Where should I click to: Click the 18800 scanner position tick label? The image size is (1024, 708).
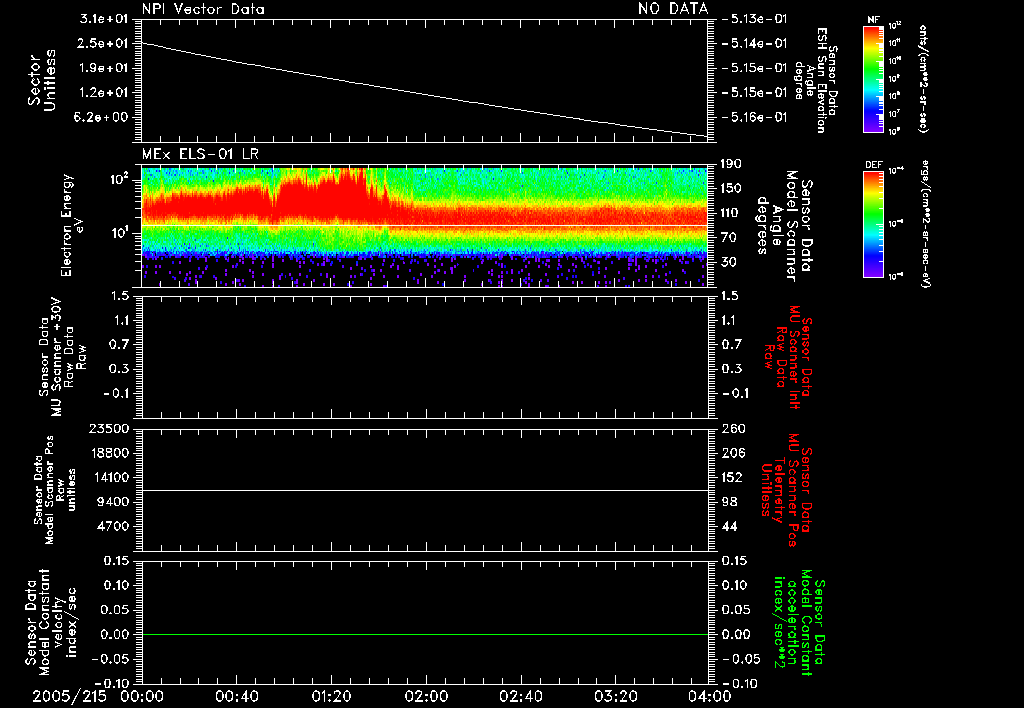tap(109, 453)
